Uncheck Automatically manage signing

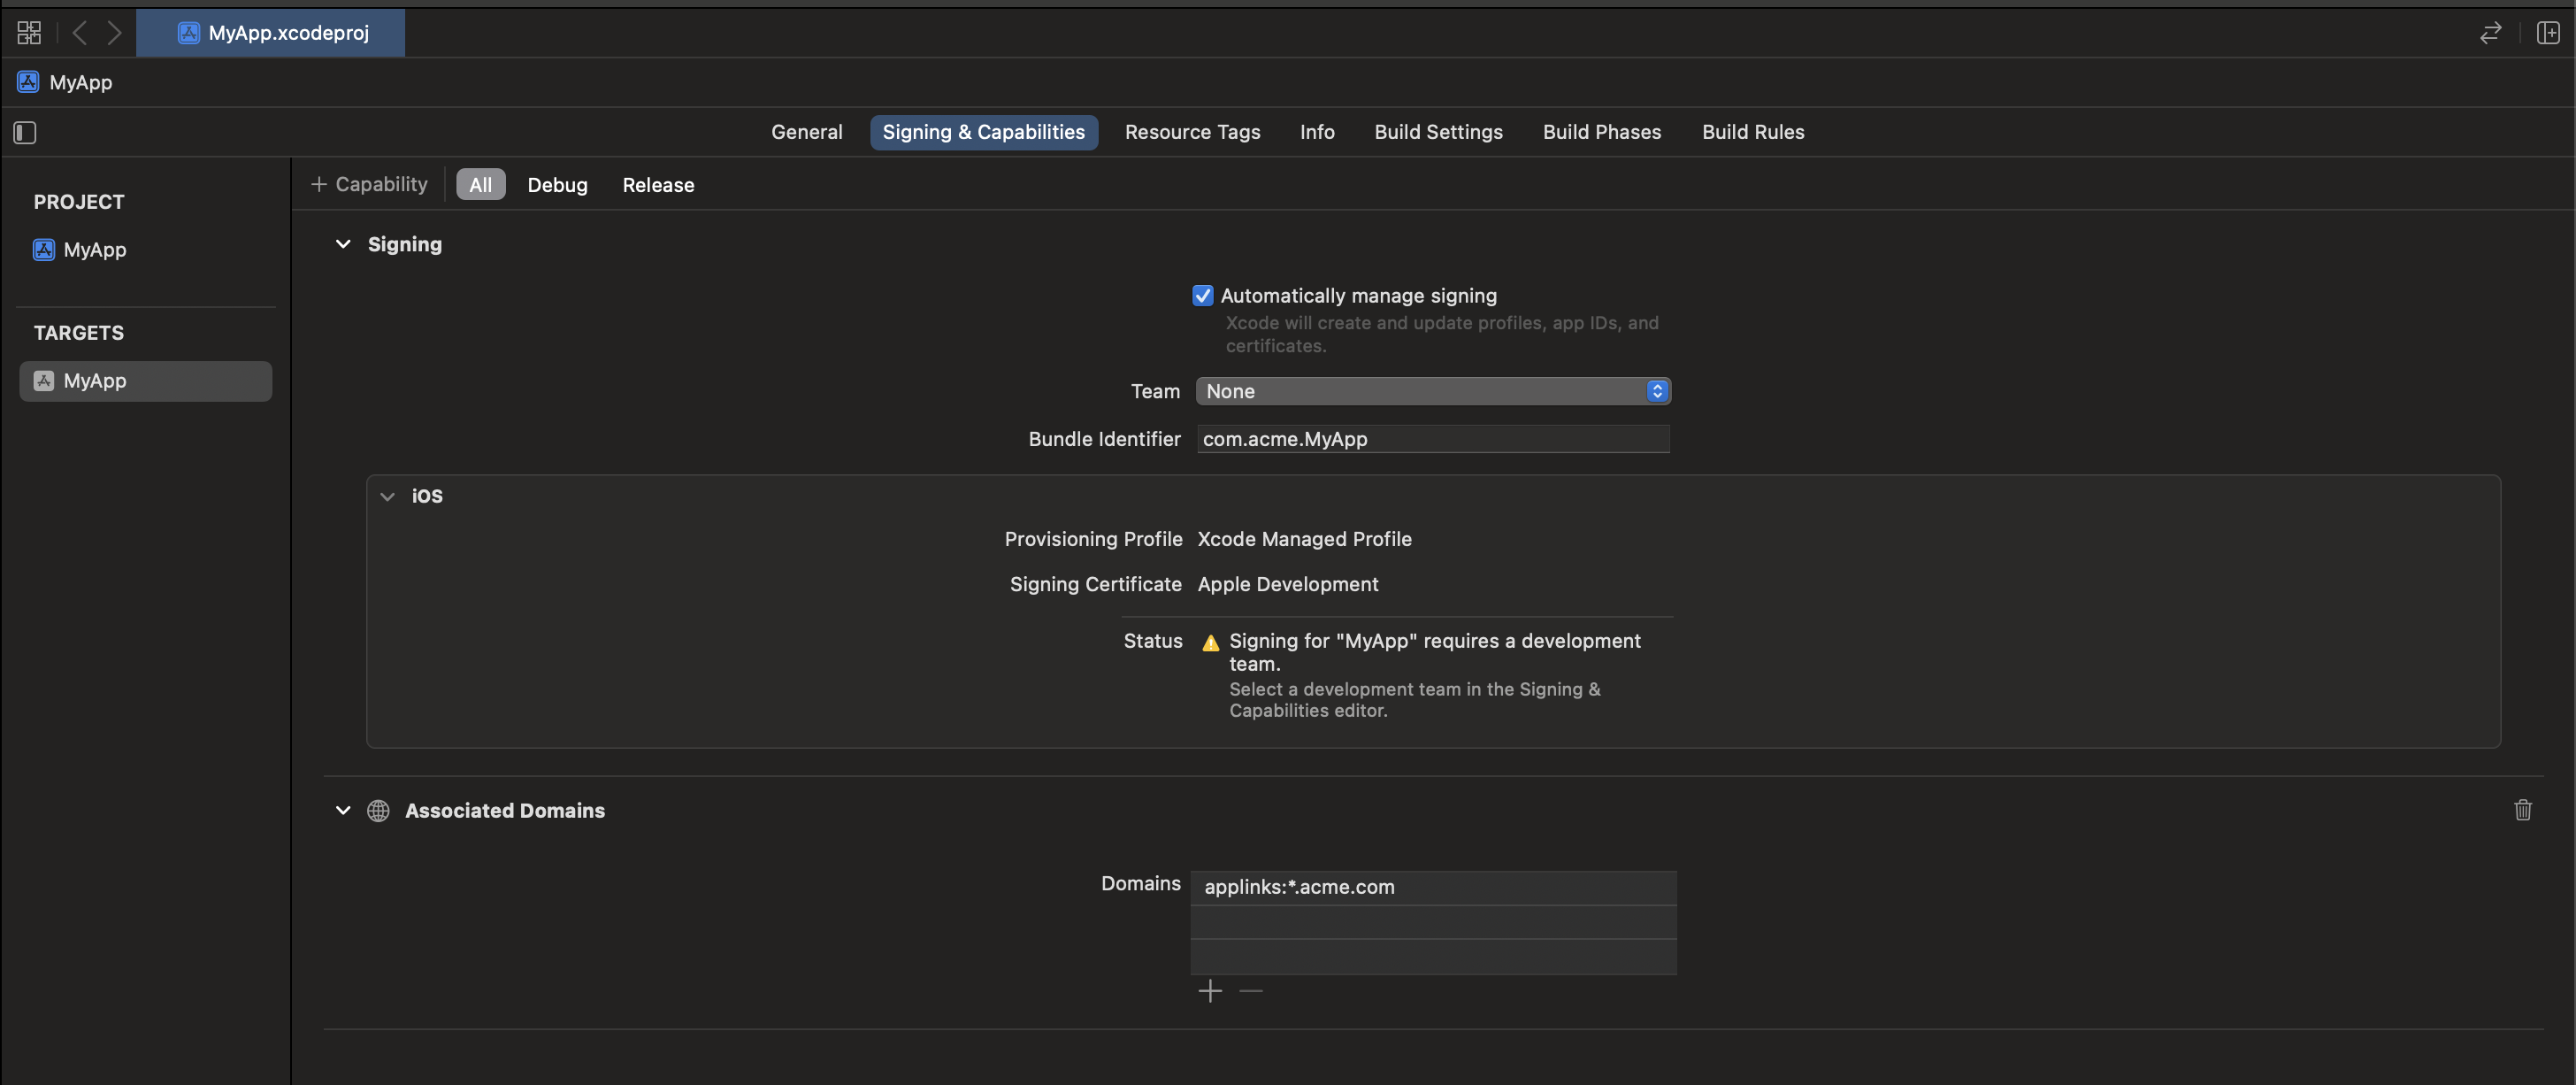[1202, 295]
